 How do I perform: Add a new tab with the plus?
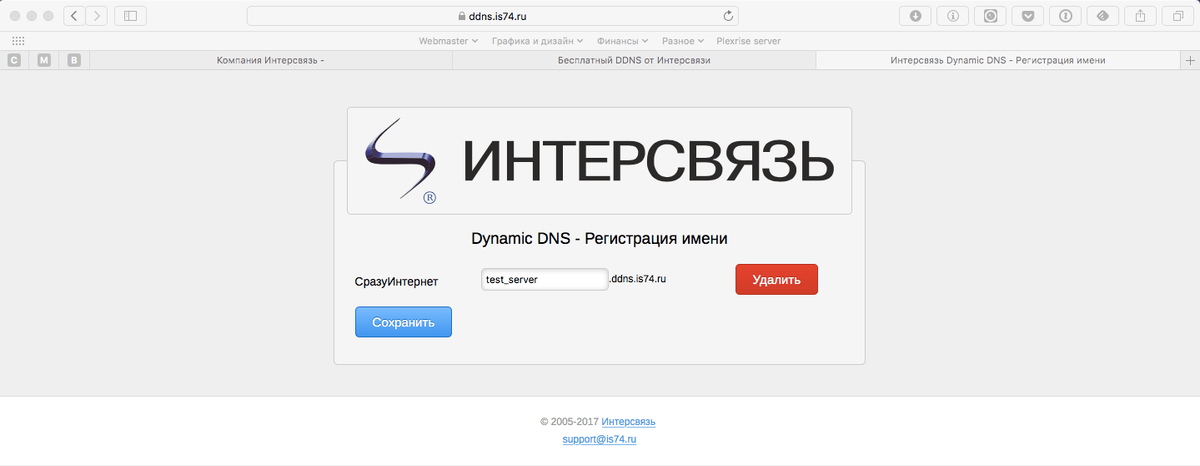(1190, 61)
